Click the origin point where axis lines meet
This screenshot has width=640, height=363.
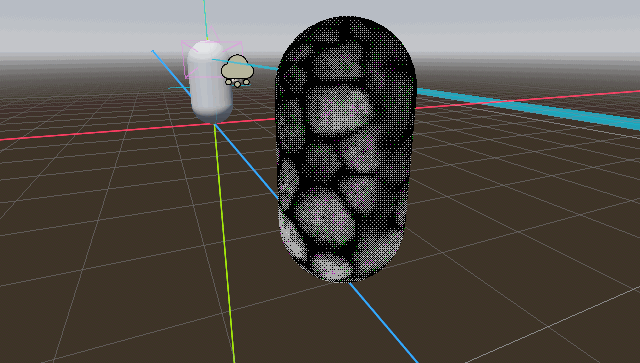tap(215, 124)
